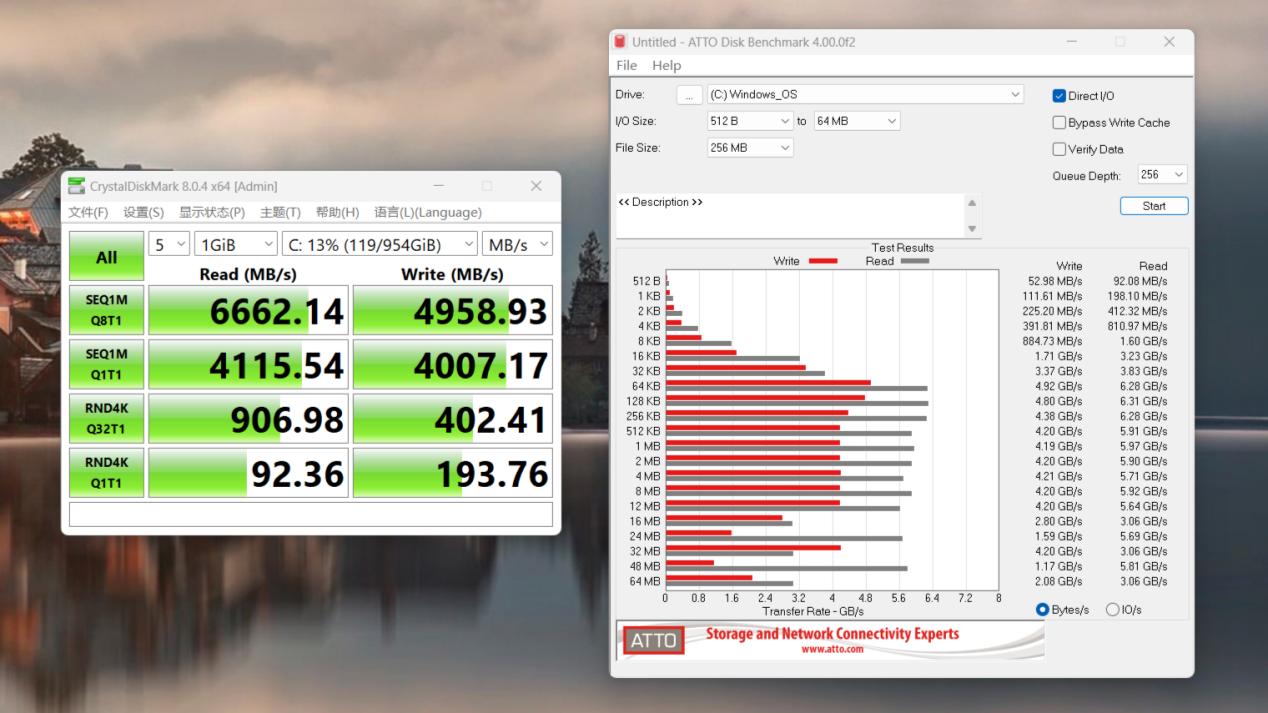Open the I/O Size end dropdown 64 MB
The height and width of the screenshot is (713, 1268).
(857, 121)
